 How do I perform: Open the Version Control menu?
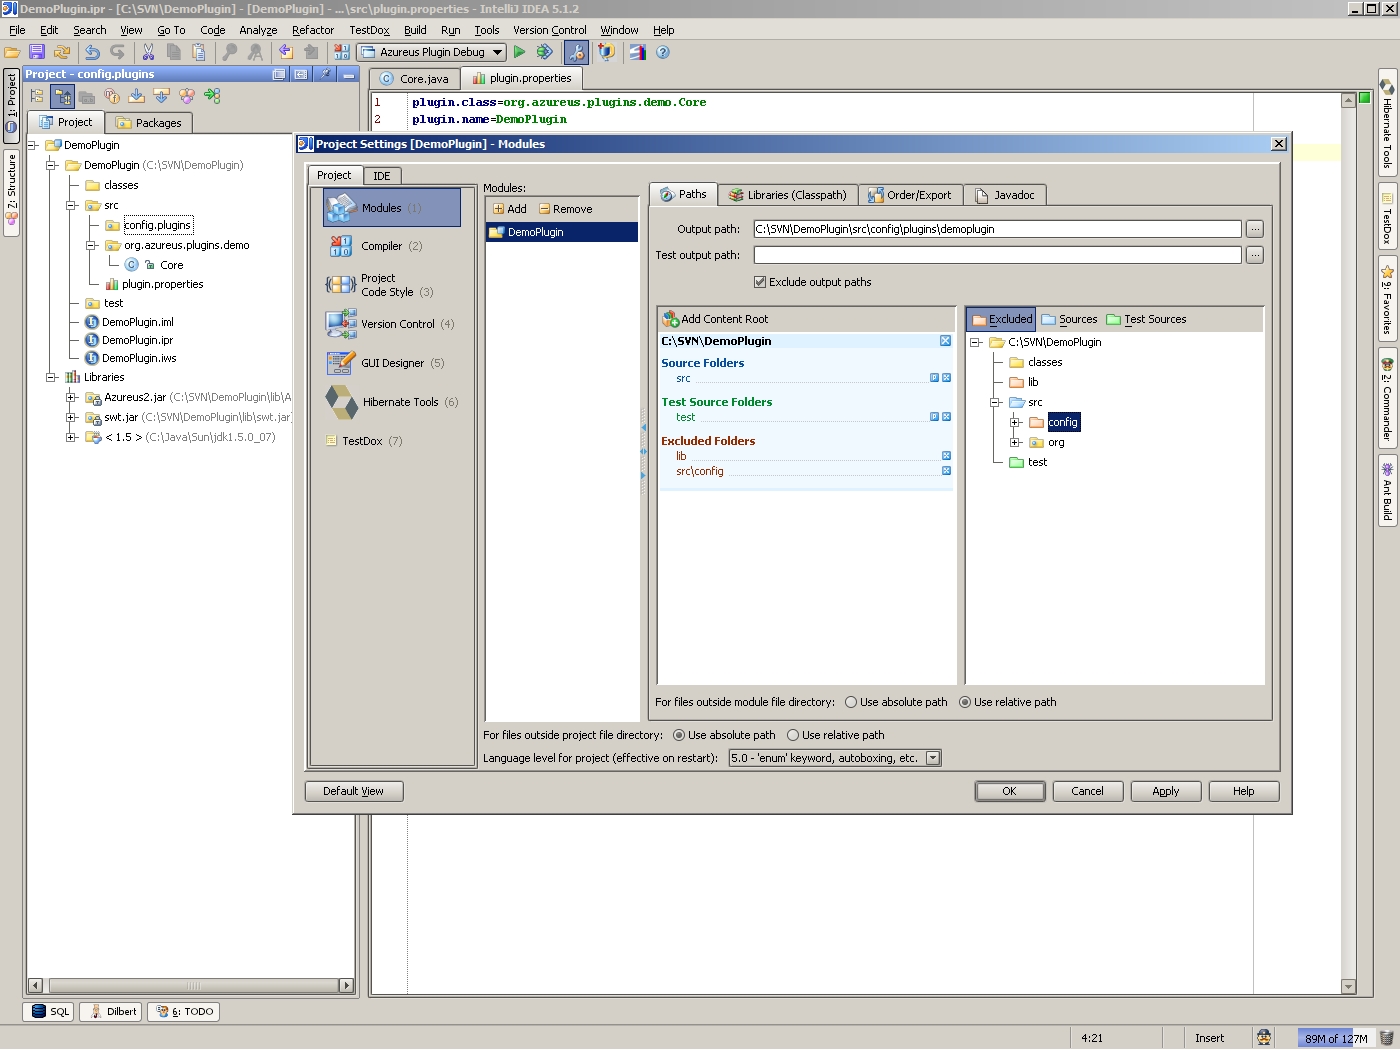pos(550,30)
